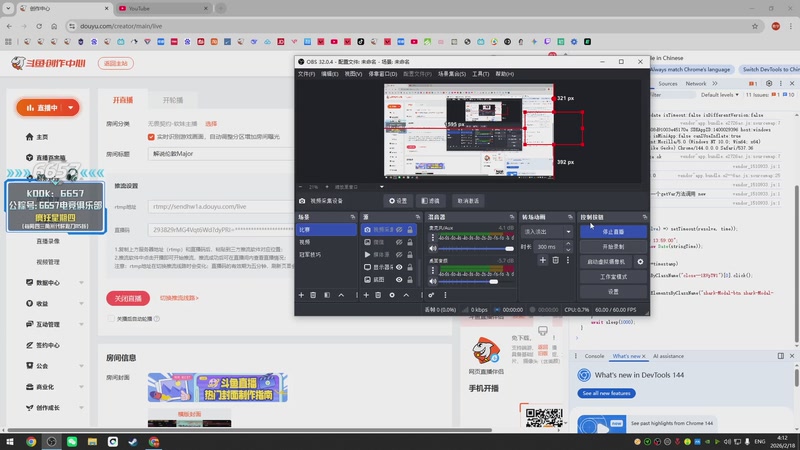Open 文件(F) menu in OBS
This screenshot has height=450, width=800.
306,74
